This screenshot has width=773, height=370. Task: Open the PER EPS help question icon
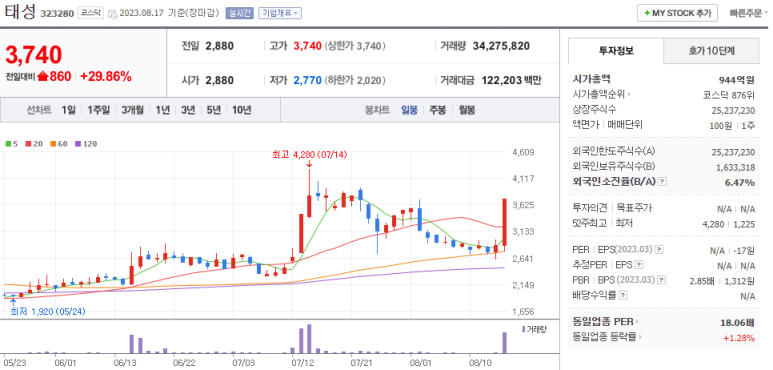(659, 250)
